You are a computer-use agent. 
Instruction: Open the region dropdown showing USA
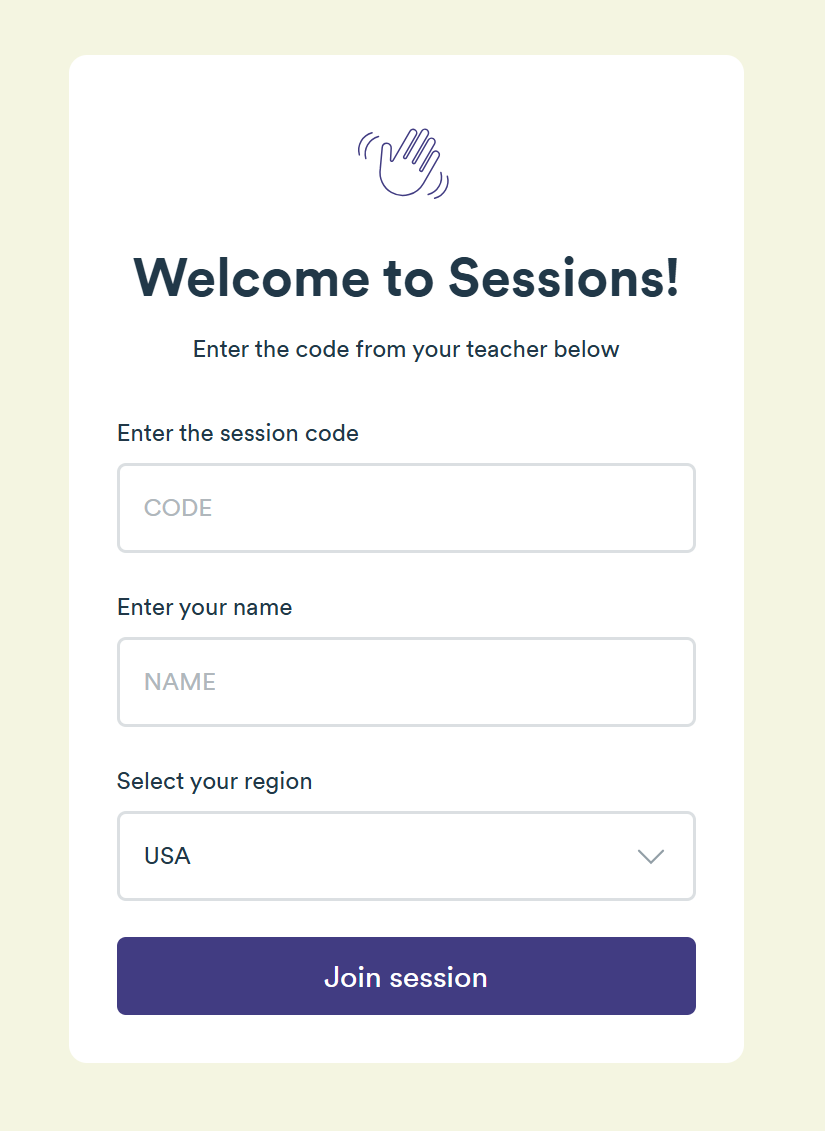(x=406, y=856)
